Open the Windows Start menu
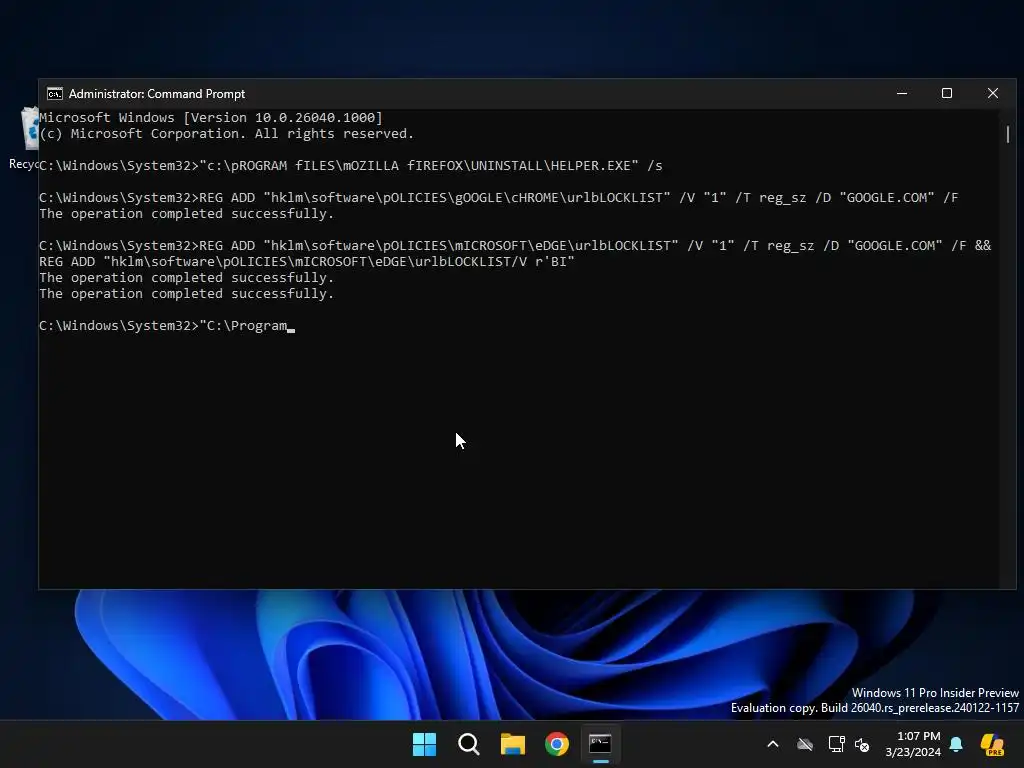The height and width of the screenshot is (768, 1024). pyautogui.click(x=424, y=744)
